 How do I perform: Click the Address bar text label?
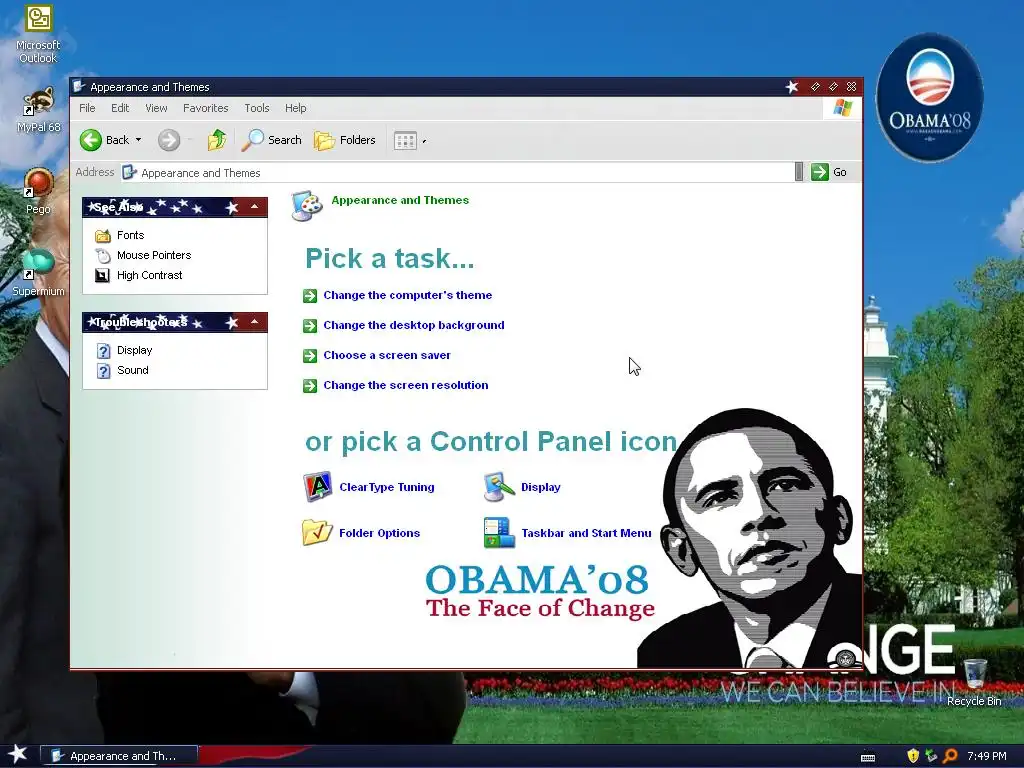[x=95, y=172]
